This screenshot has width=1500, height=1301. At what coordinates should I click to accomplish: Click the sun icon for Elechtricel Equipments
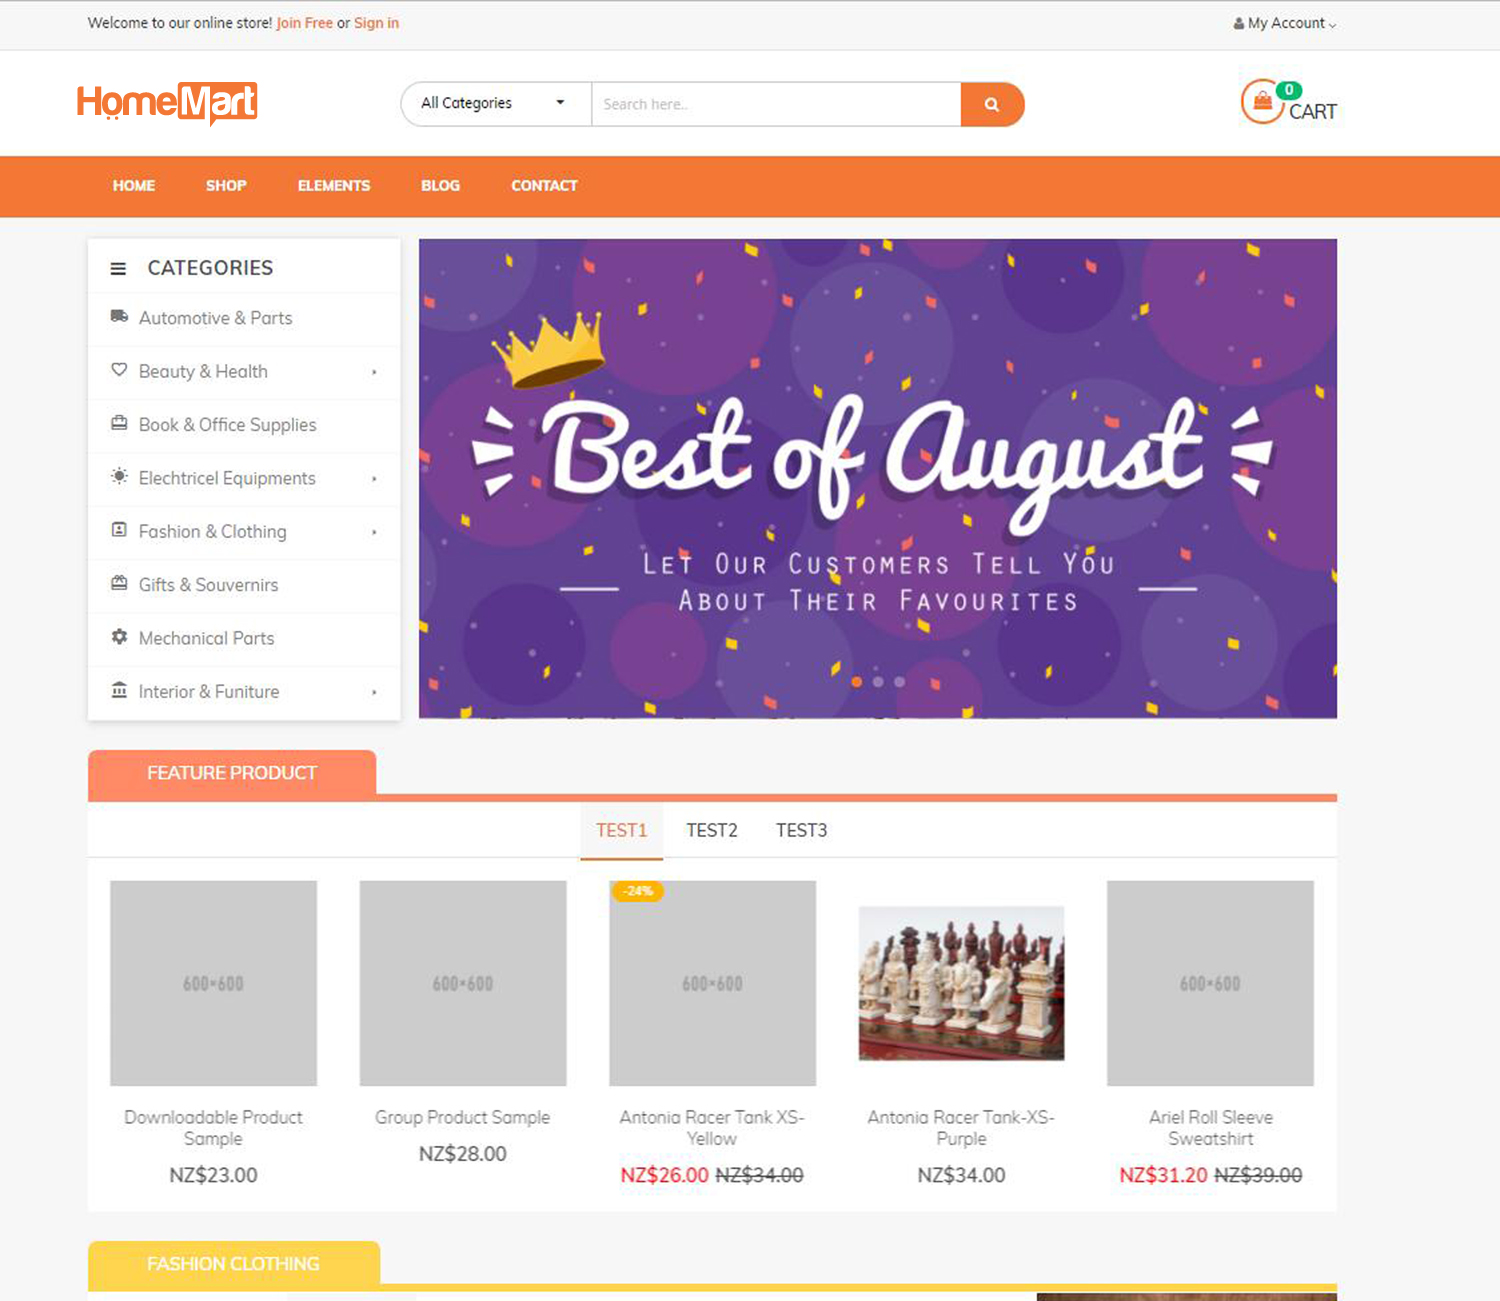(119, 476)
